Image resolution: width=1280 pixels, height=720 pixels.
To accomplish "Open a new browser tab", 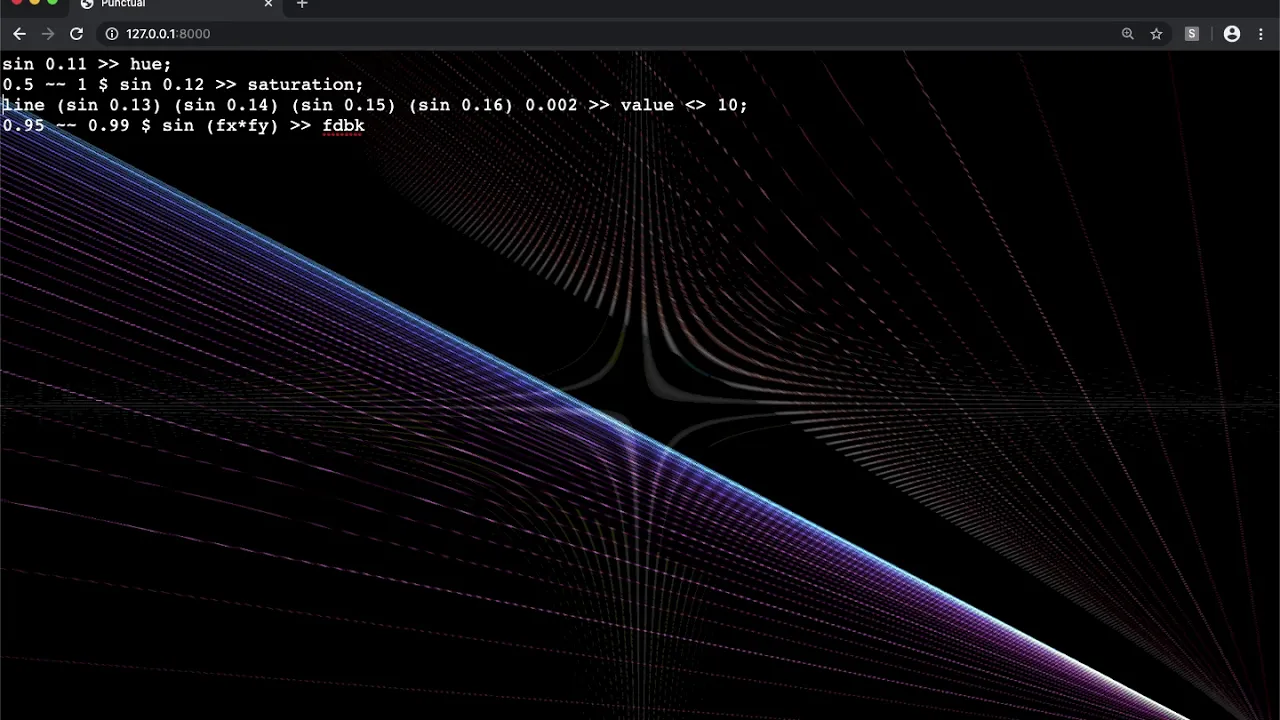I will click(302, 4).
